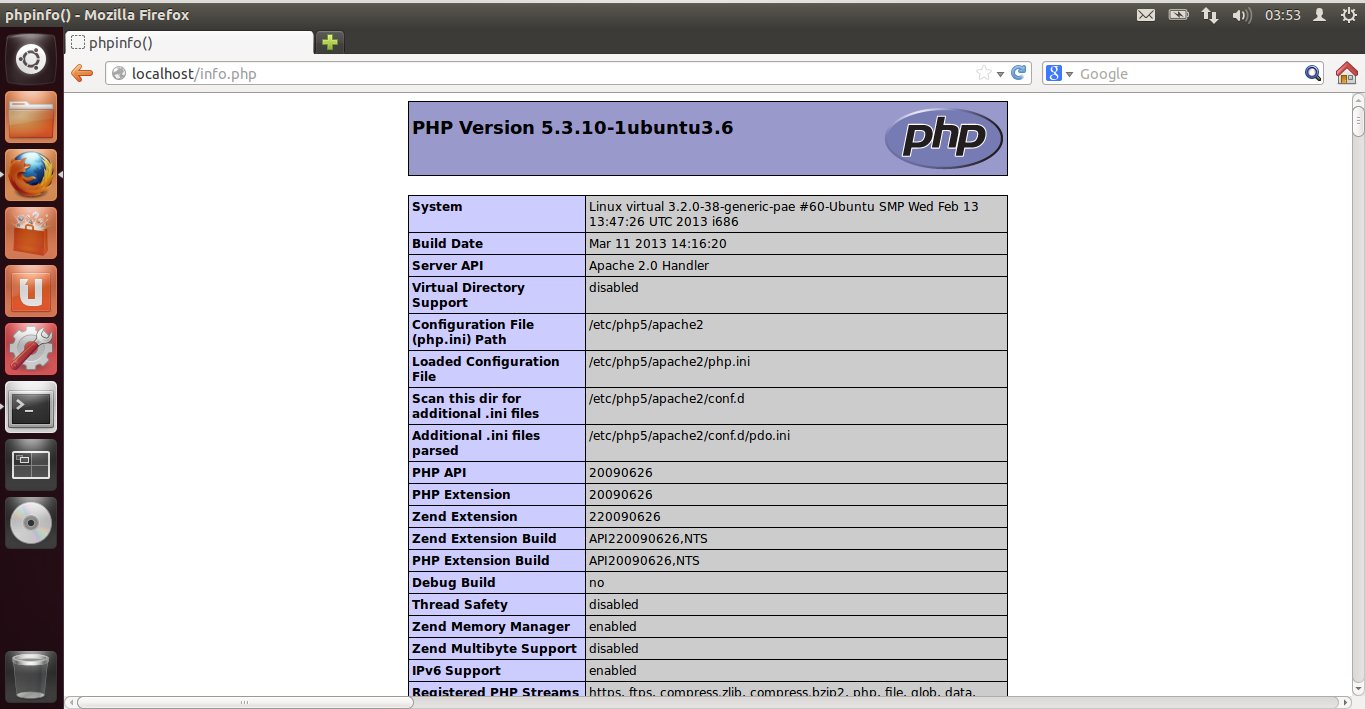Go back with the browser back arrow

click(x=82, y=73)
